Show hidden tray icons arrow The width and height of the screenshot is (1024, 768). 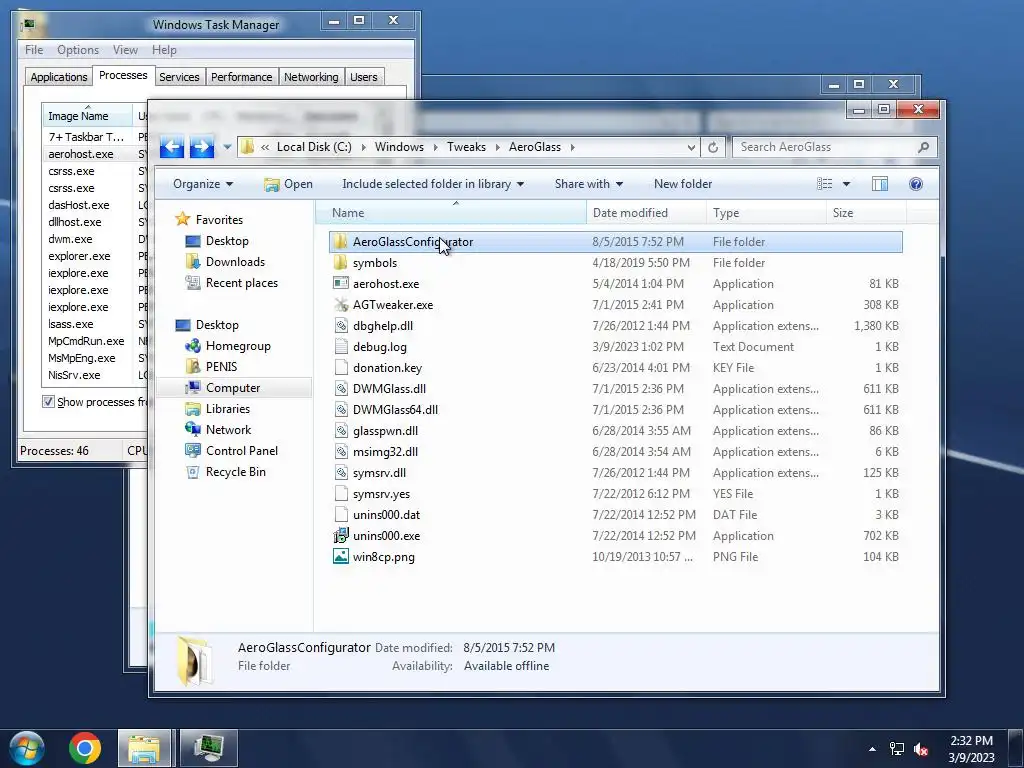872,749
